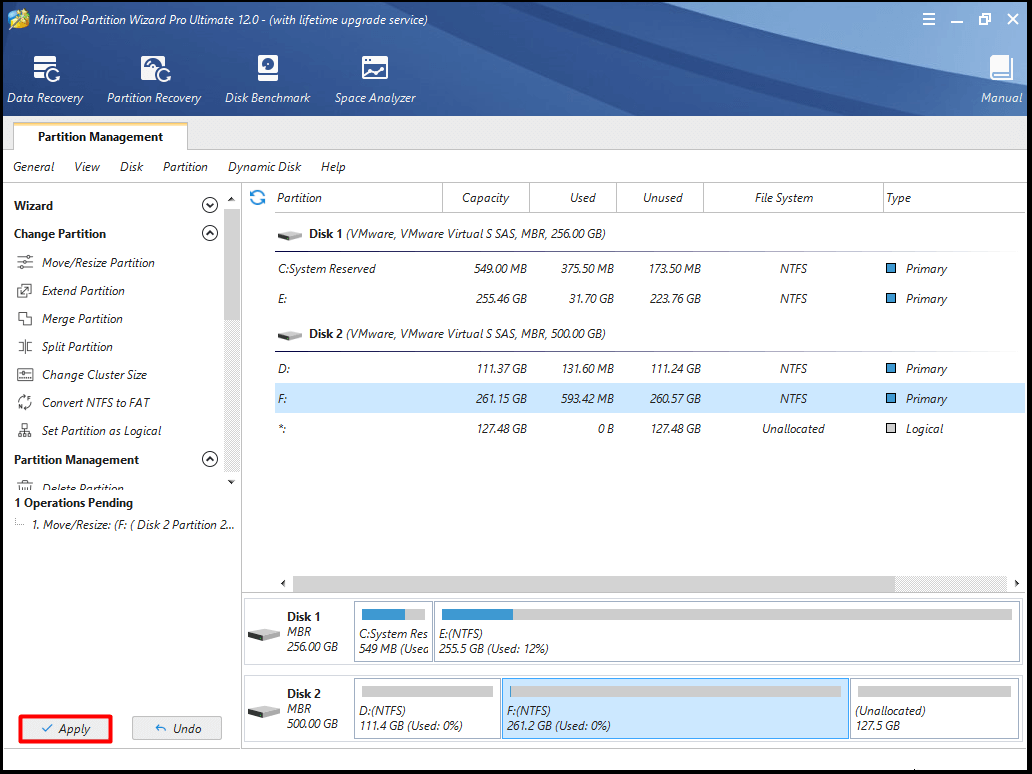Click the sidebar scroll-down arrow
Screen dimensions: 1032x774
click(x=231, y=482)
